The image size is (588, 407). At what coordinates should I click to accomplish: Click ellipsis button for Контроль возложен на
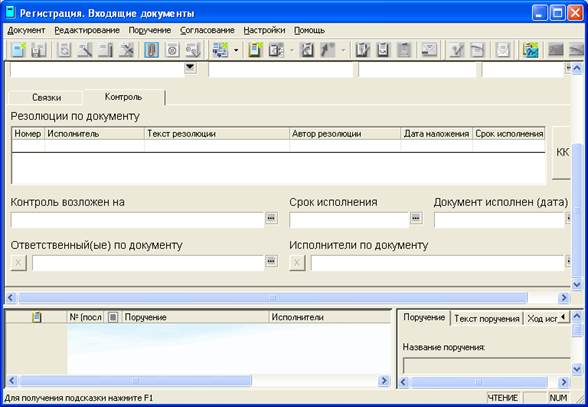pyautogui.click(x=271, y=218)
